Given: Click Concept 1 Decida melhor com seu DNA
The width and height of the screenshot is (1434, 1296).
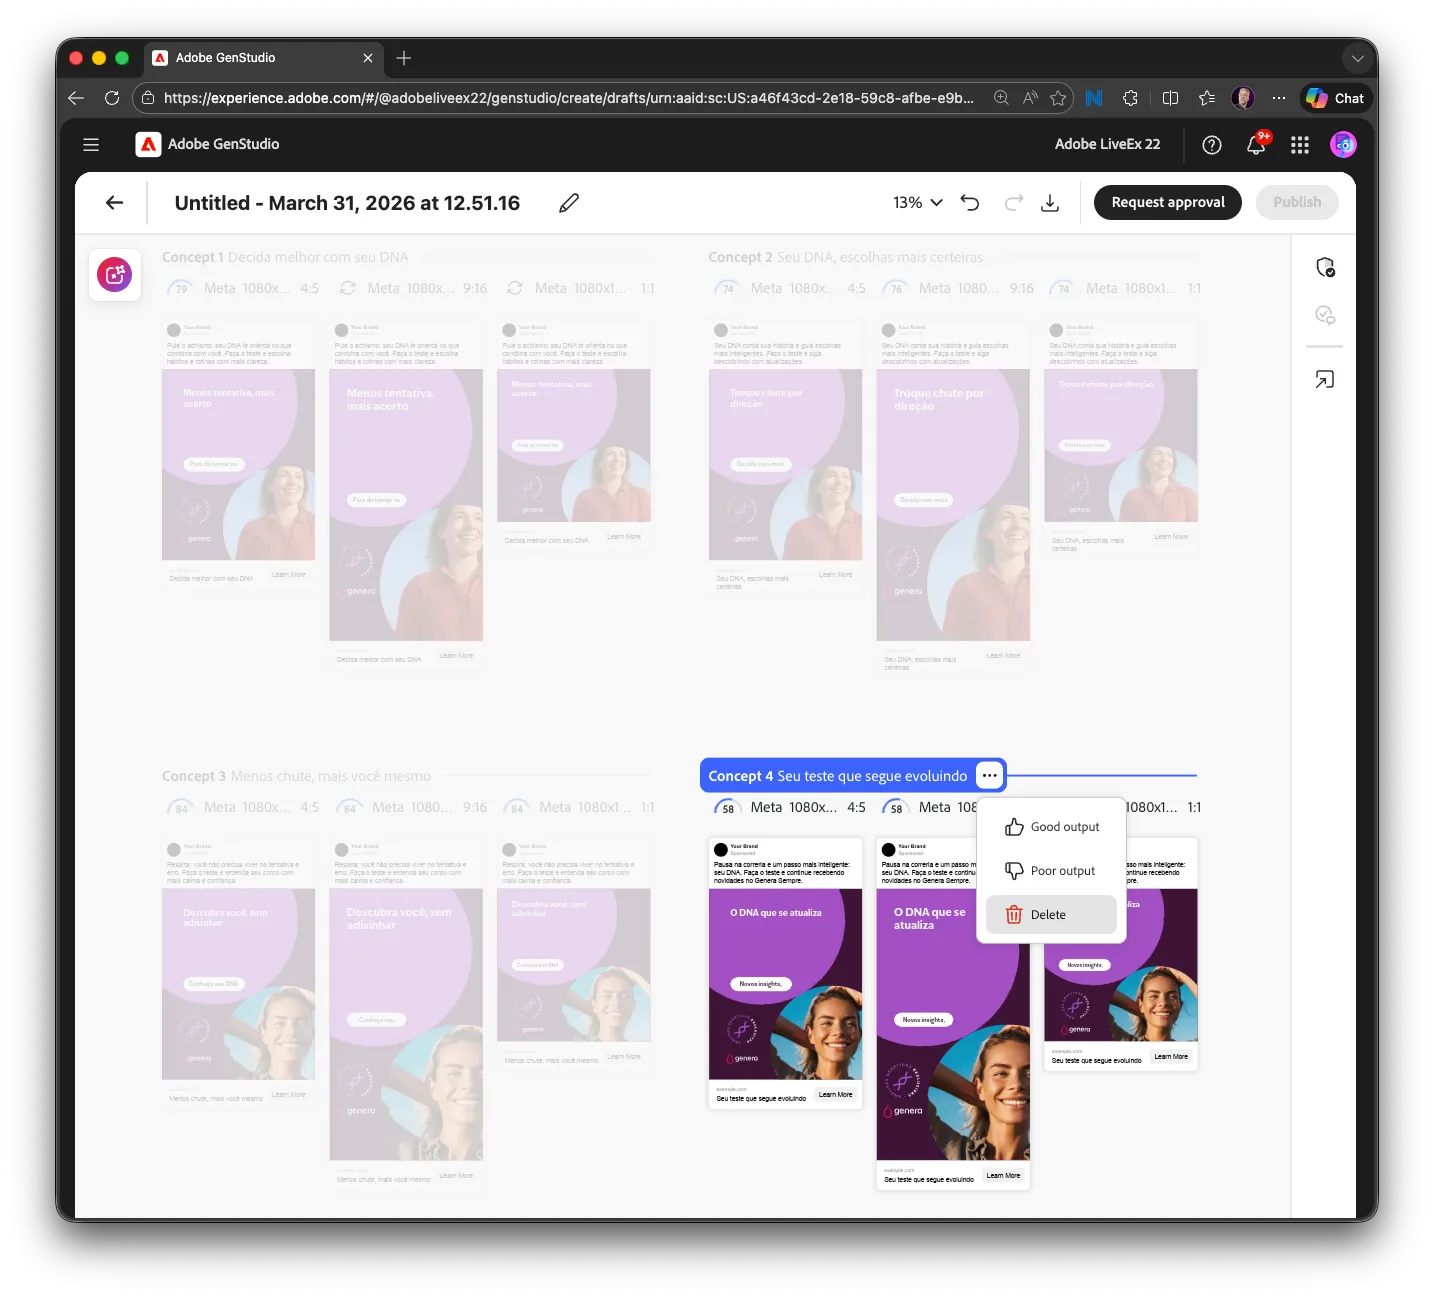Looking at the screenshot, I should click(285, 257).
